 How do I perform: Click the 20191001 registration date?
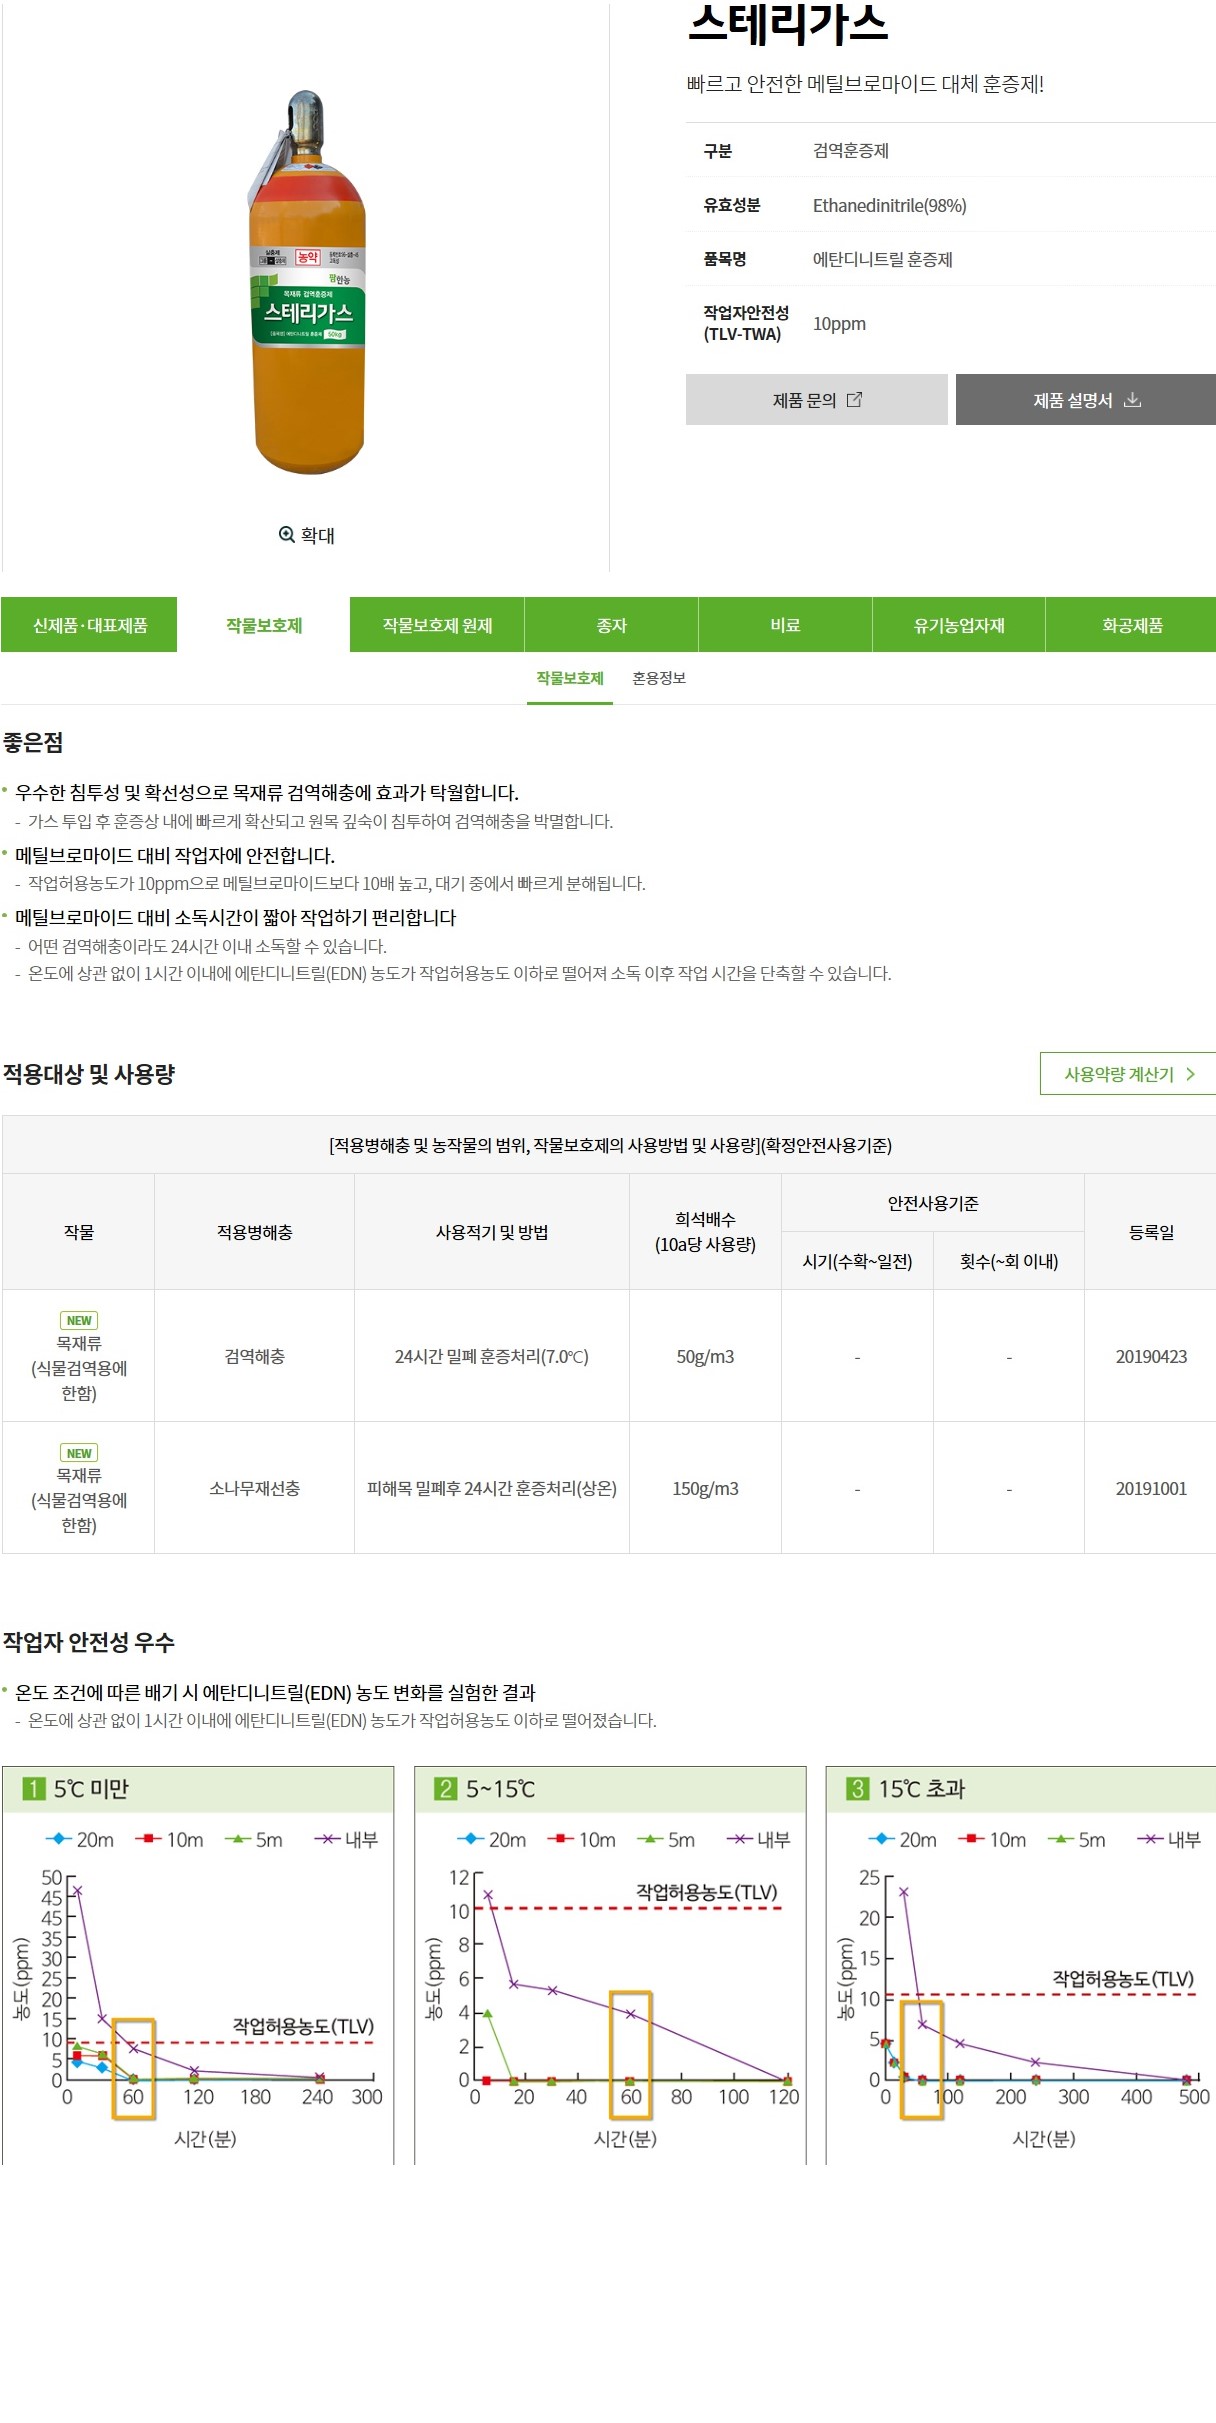(1151, 1488)
